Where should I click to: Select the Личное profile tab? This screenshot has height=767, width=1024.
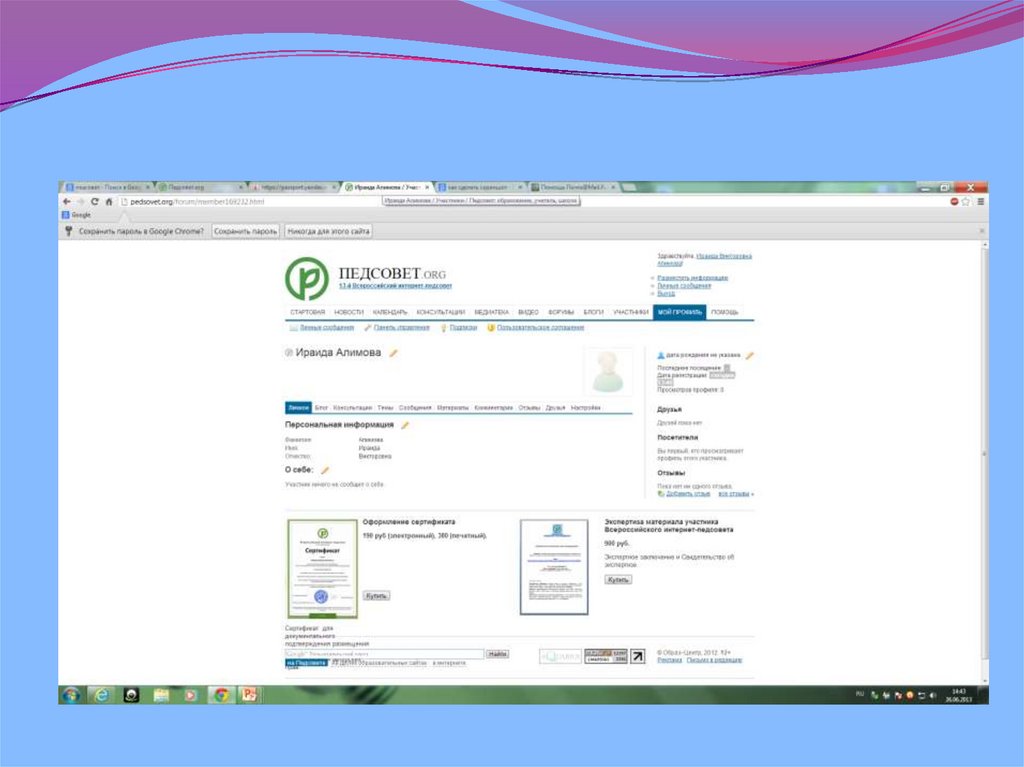[298, 408]
